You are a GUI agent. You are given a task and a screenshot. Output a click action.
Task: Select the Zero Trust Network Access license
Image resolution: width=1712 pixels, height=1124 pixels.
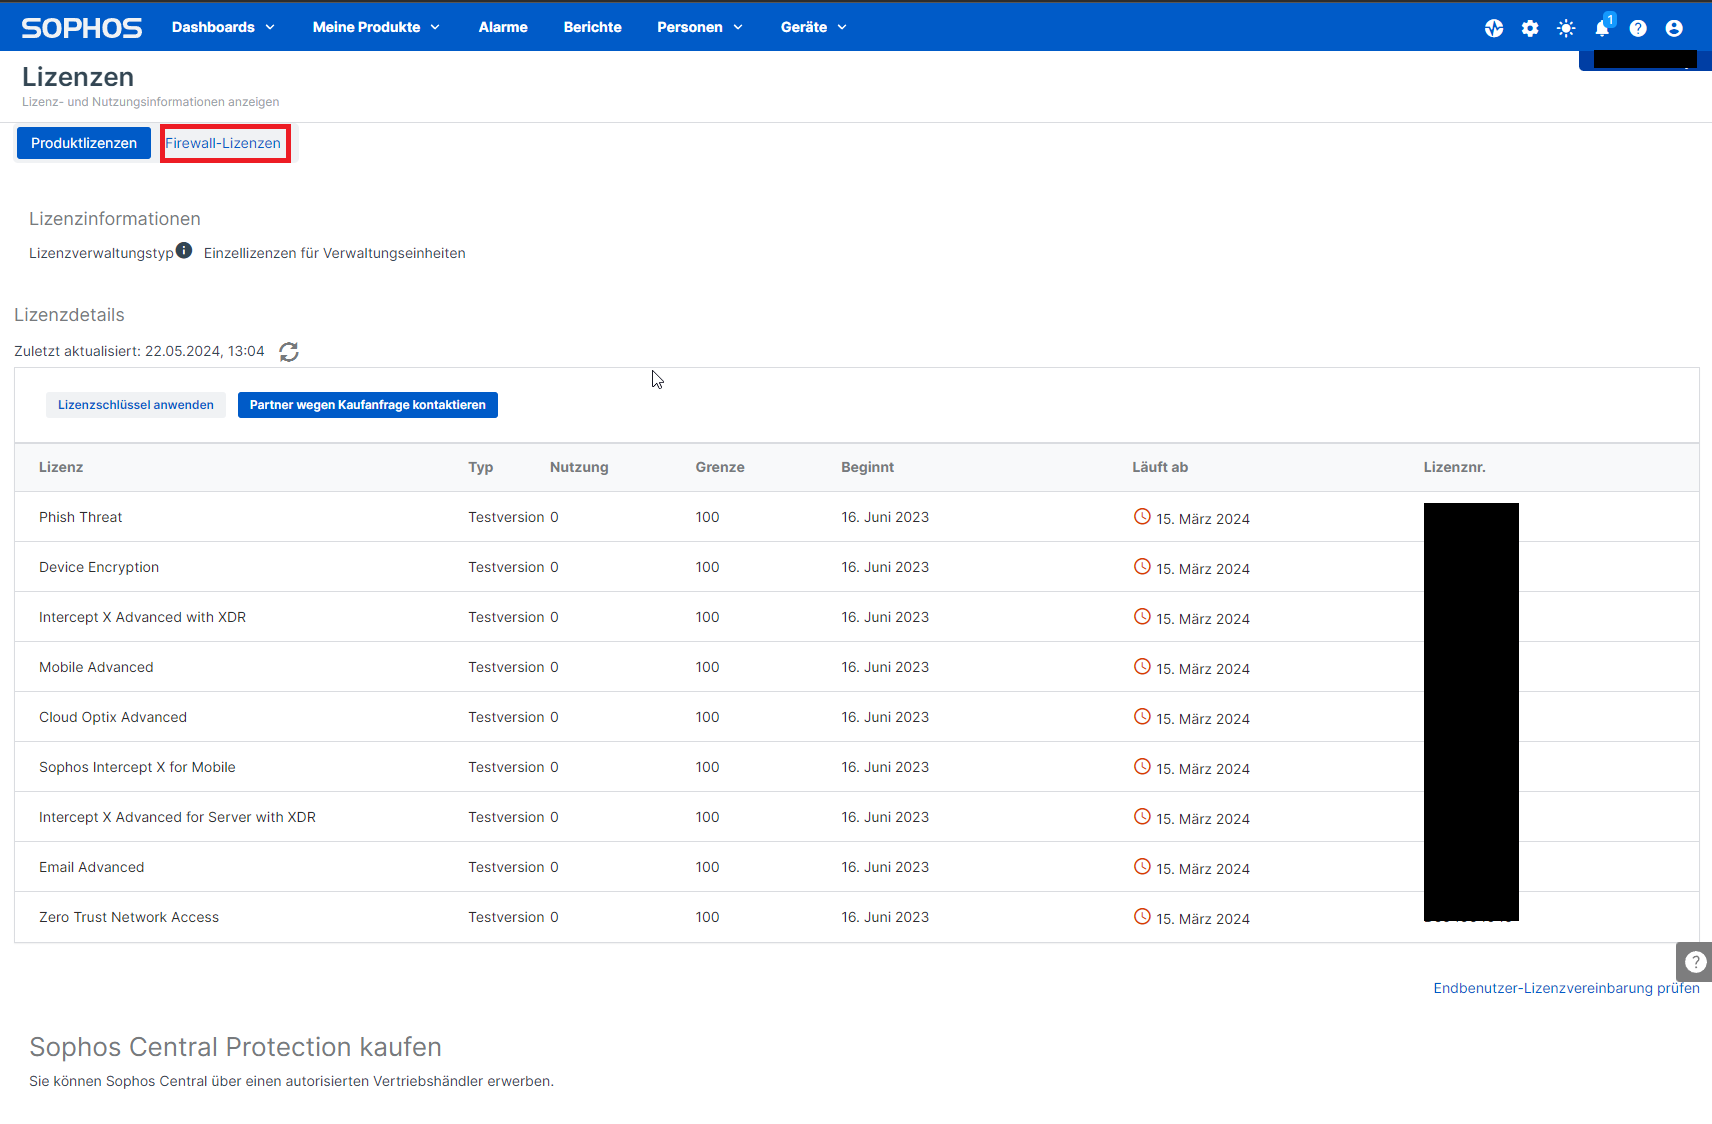(129, 917)
